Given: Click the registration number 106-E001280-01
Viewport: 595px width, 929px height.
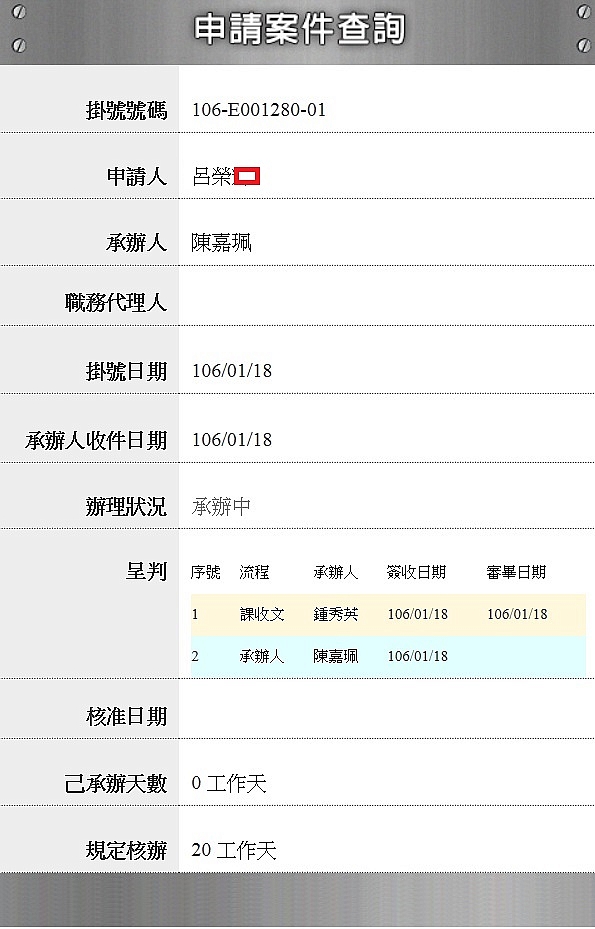Looking at the screenshot, I should (259, 110).
